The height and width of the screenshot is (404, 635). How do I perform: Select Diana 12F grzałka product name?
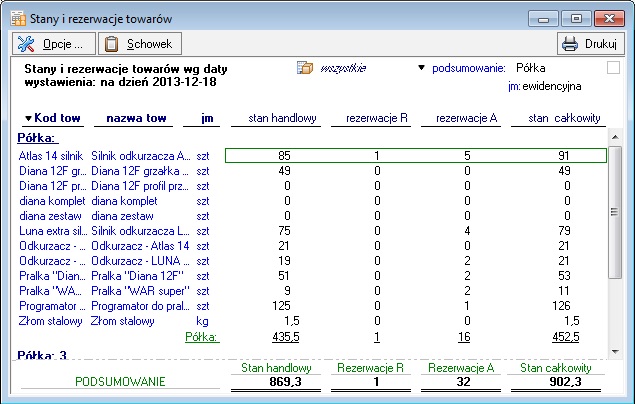[140, 171]
